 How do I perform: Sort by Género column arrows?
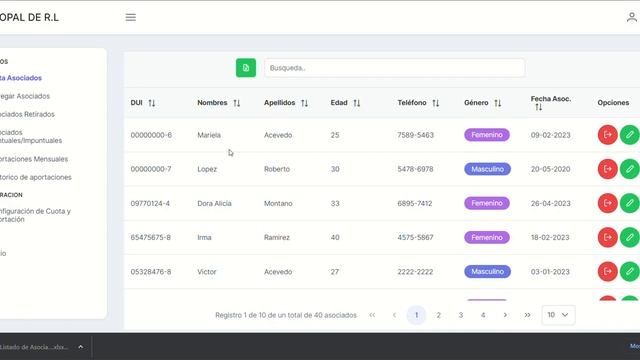point(498,103)
